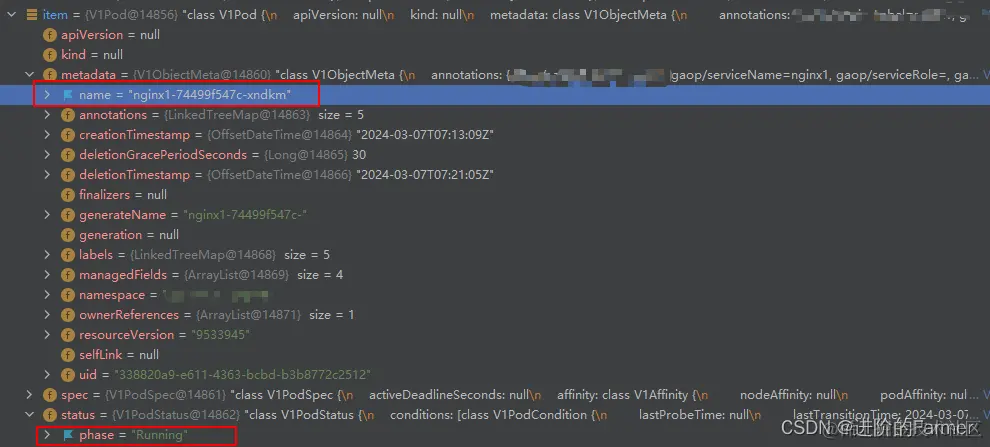Expand the namespace arrow

tap(47, 295)
